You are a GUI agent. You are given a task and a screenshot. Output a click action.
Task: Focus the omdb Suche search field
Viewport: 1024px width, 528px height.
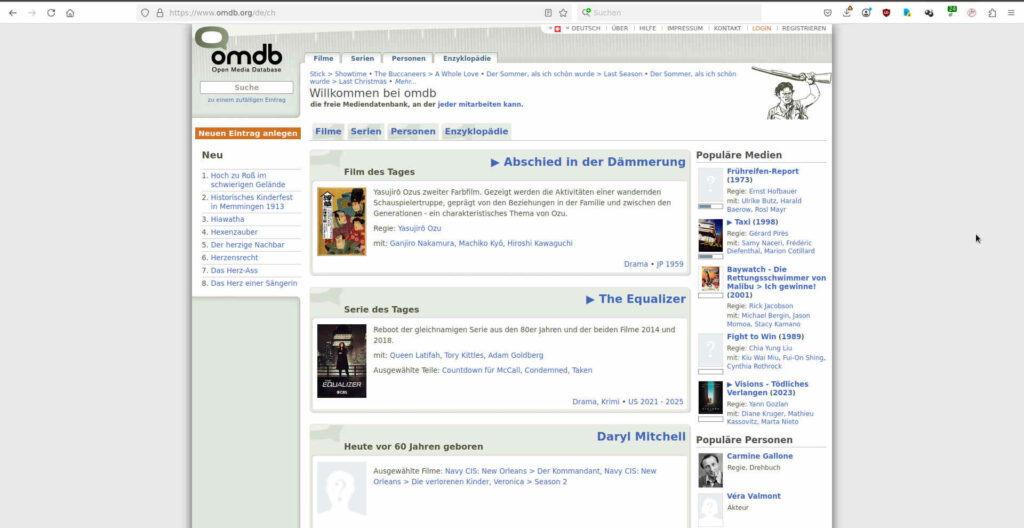(247, 88)
